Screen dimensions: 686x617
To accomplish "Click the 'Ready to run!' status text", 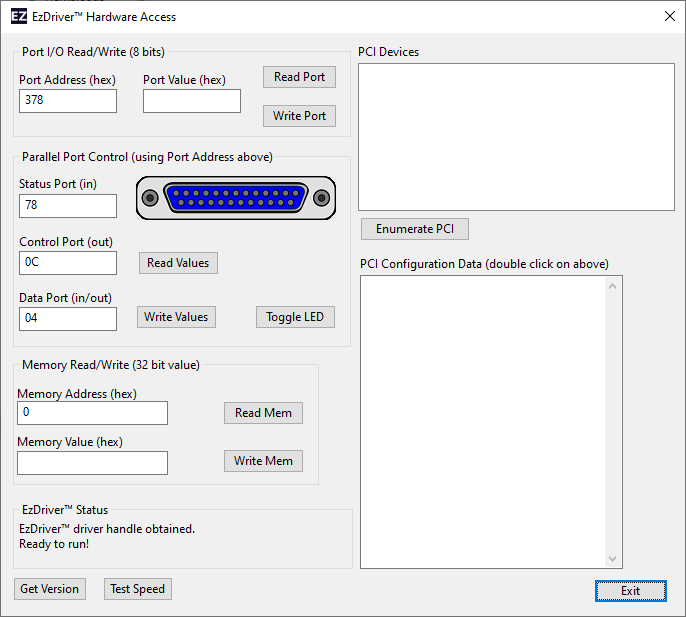I will 54,544.
